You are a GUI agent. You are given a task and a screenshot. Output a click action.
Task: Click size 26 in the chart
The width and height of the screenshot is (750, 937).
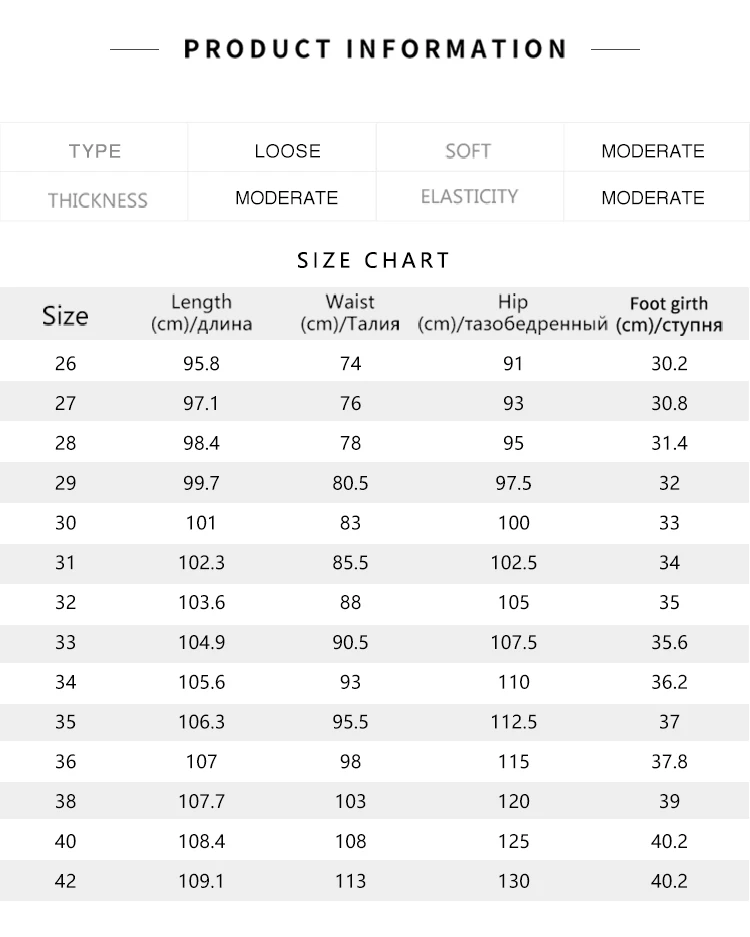[66, 363]
